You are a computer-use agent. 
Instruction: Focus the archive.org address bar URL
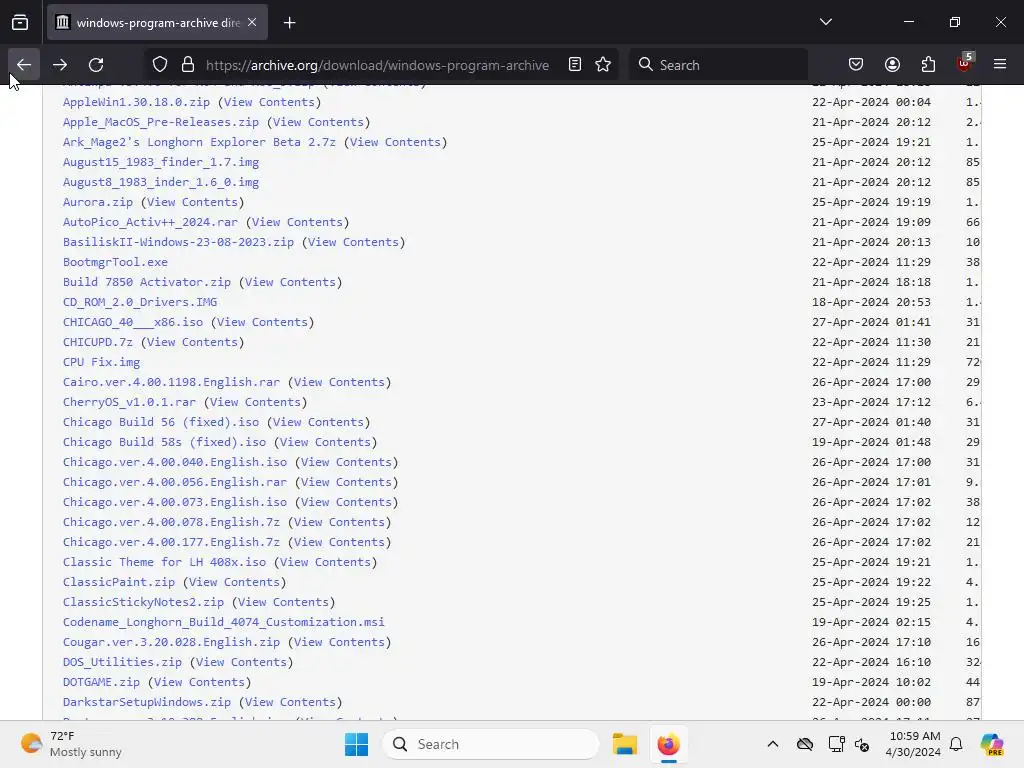point(377,65)
